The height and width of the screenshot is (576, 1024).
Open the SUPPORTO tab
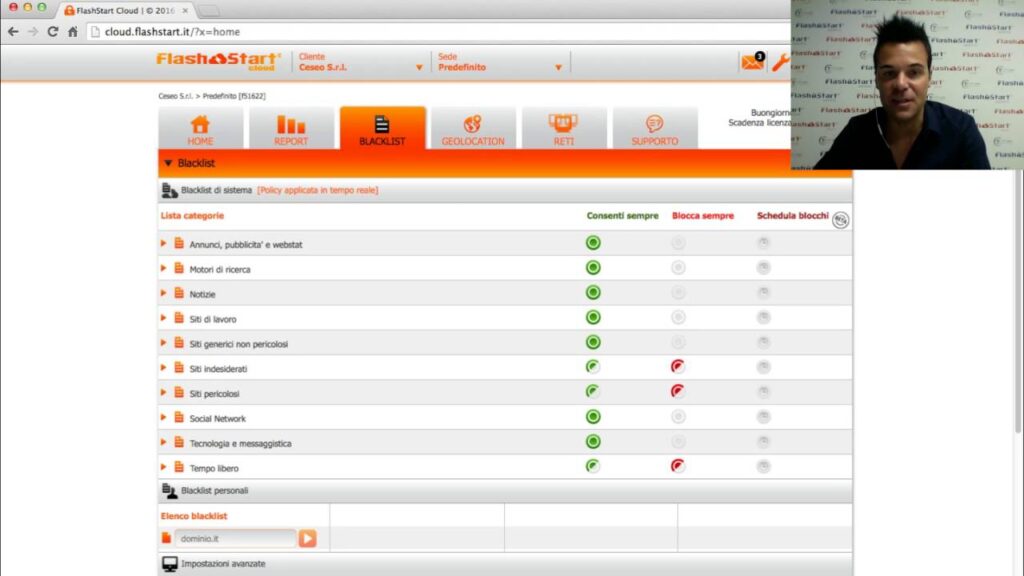click(655, 129)
